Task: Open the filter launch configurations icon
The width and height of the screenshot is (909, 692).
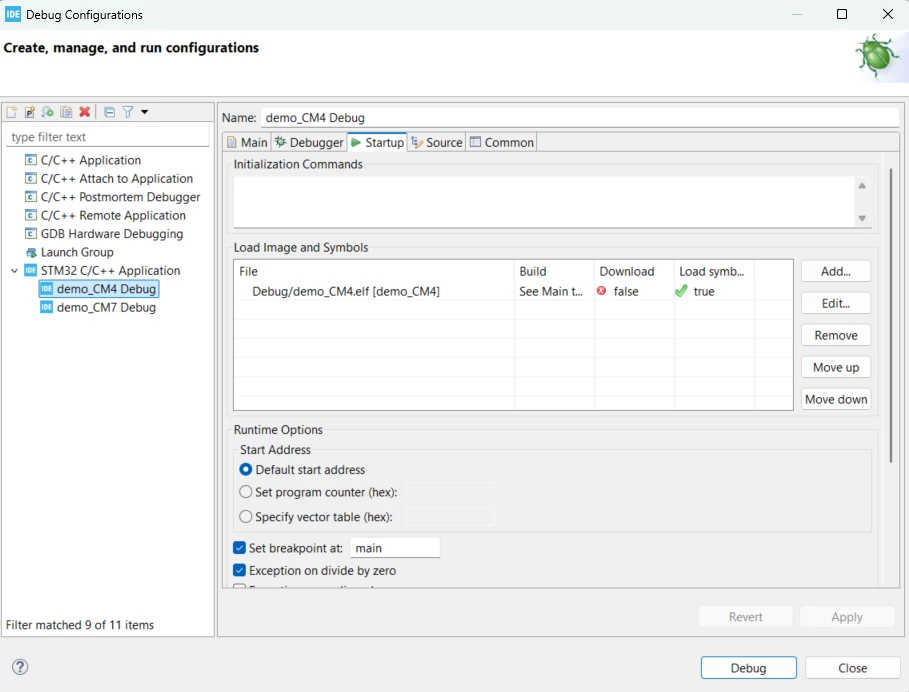Action: [x=128, y=112]
